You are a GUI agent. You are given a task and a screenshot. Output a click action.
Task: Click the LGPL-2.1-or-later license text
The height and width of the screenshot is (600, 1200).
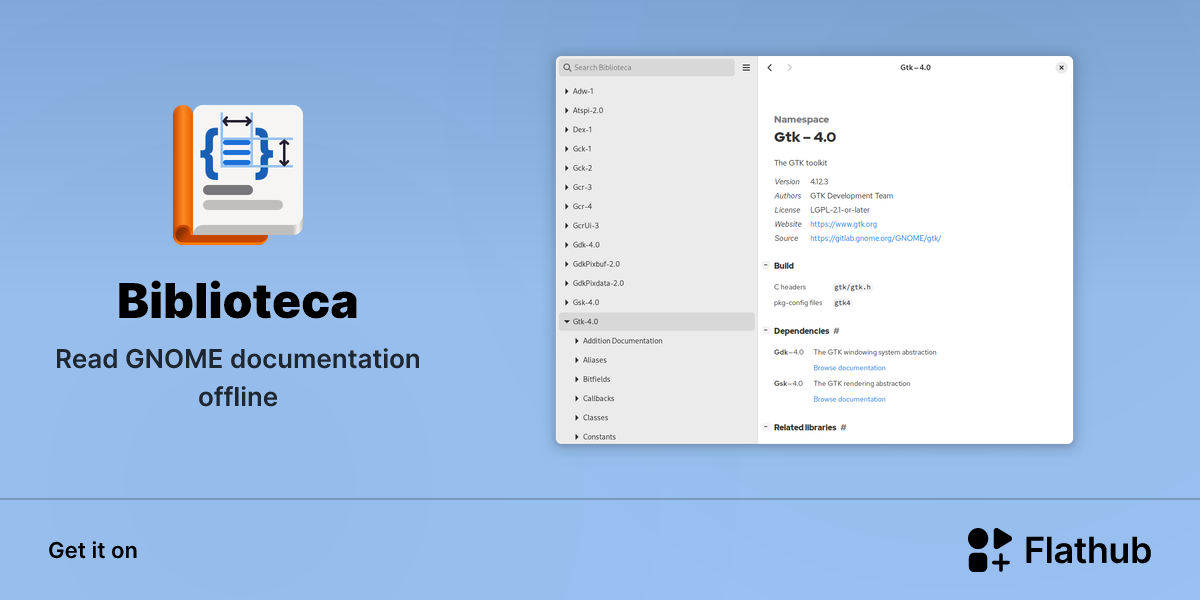tap(840, 210)
